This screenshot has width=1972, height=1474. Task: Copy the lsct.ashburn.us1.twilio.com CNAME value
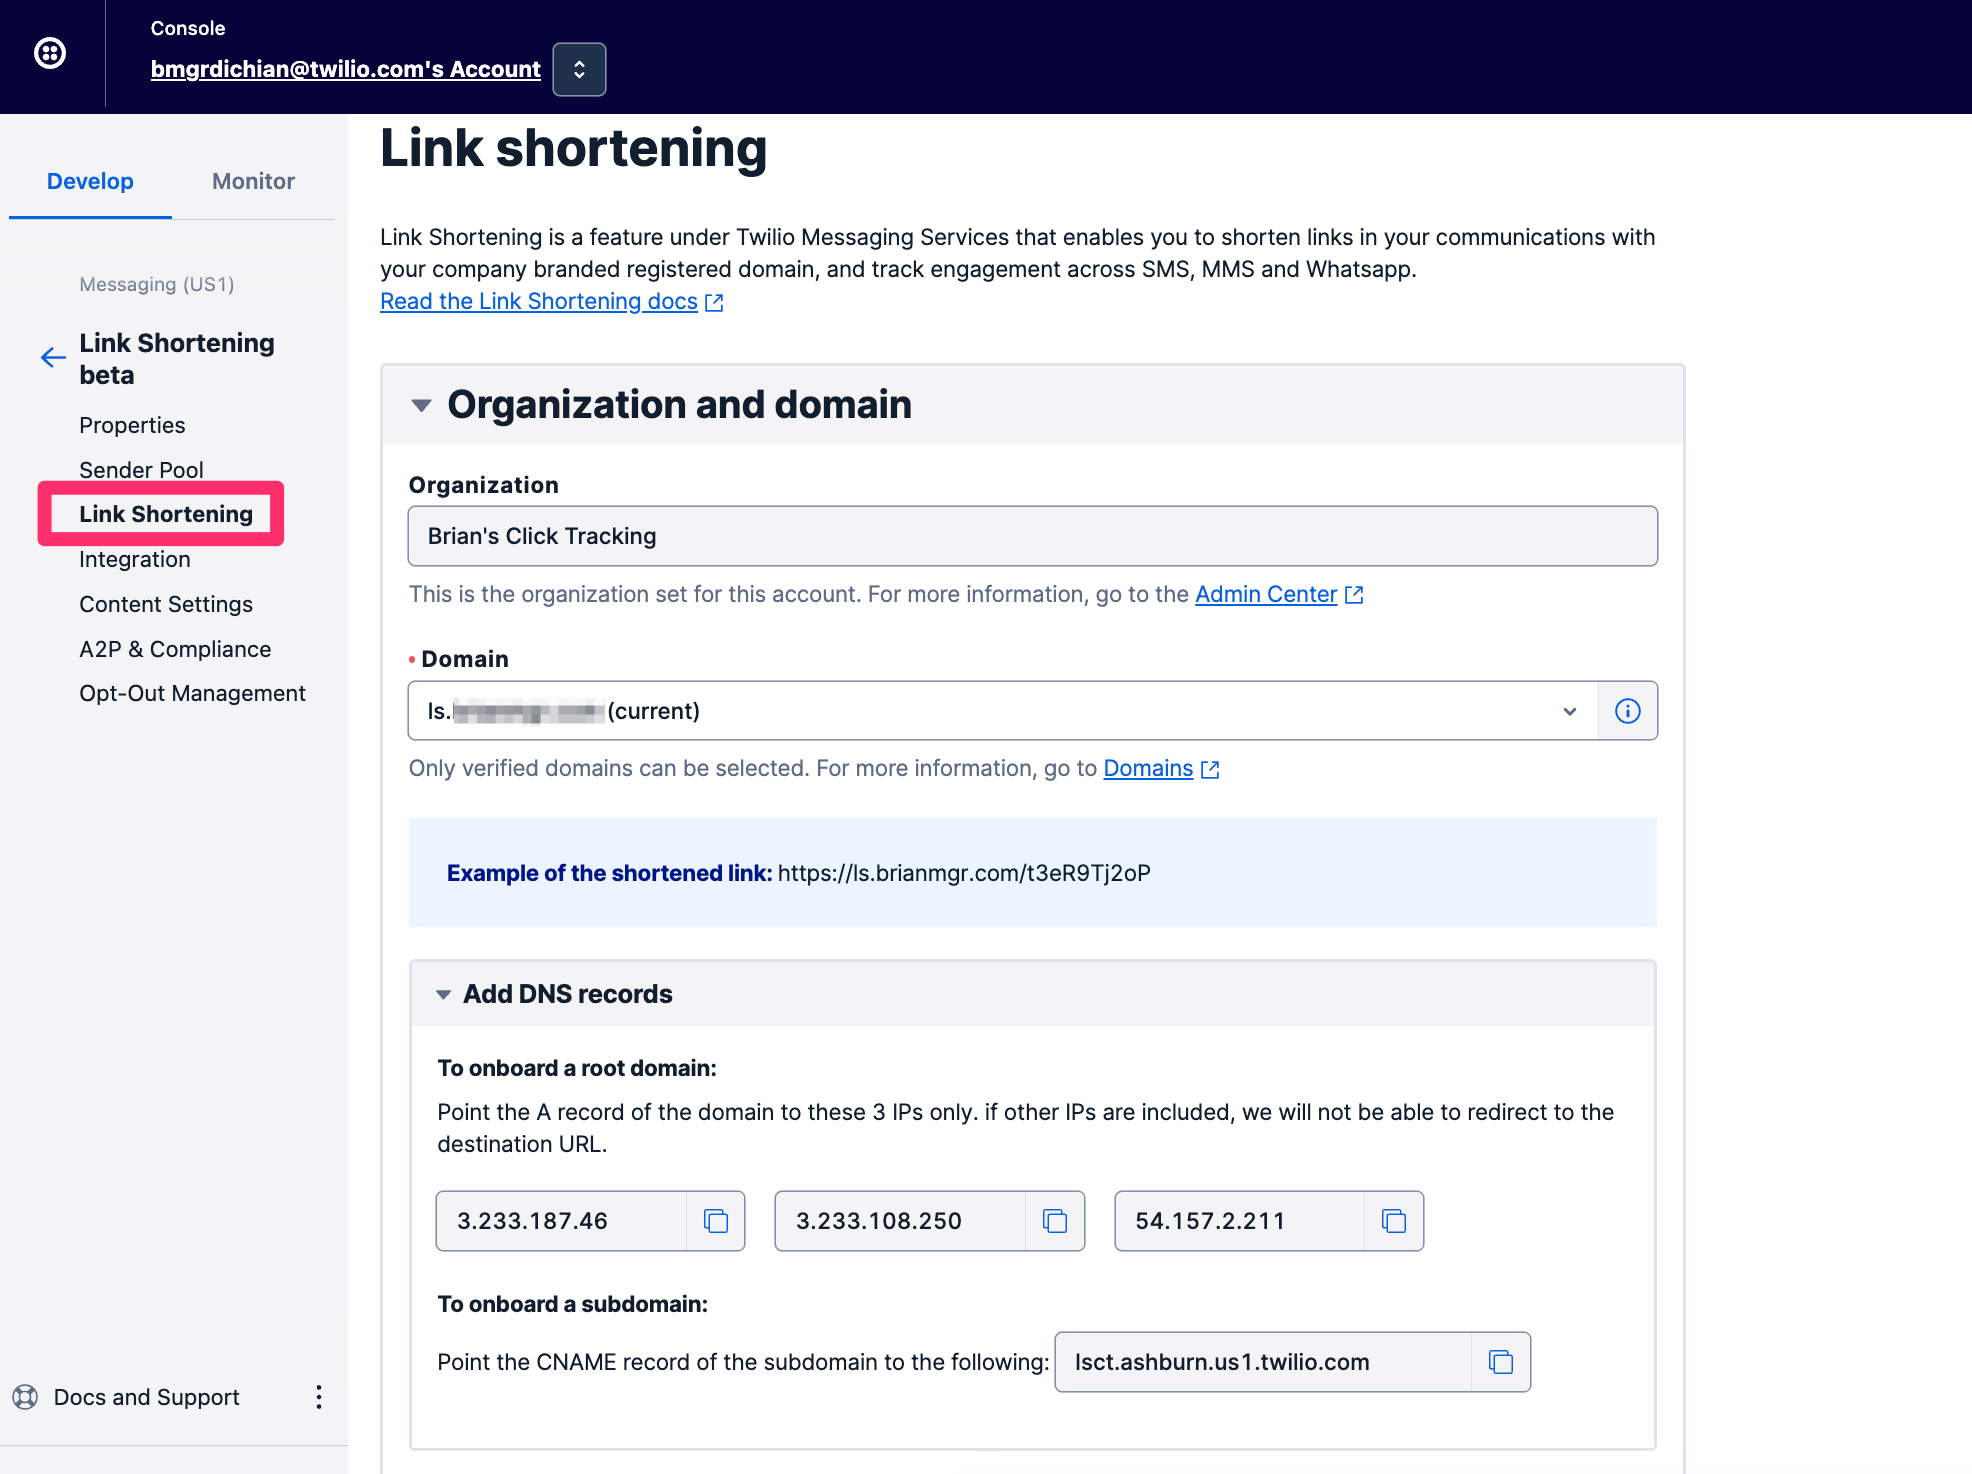(1500, 1362)
